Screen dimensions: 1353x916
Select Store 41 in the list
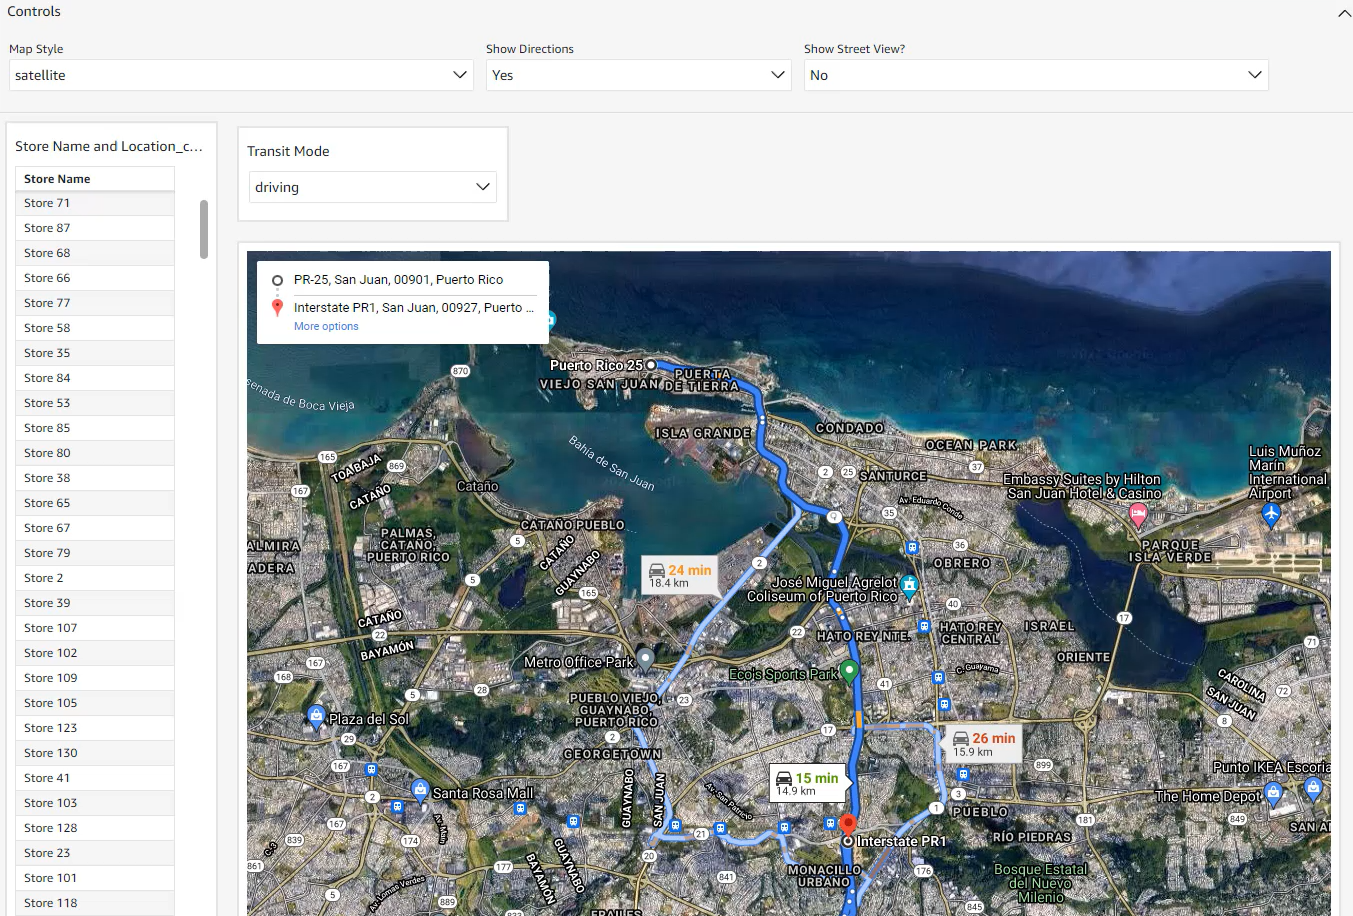coord(95,778)
